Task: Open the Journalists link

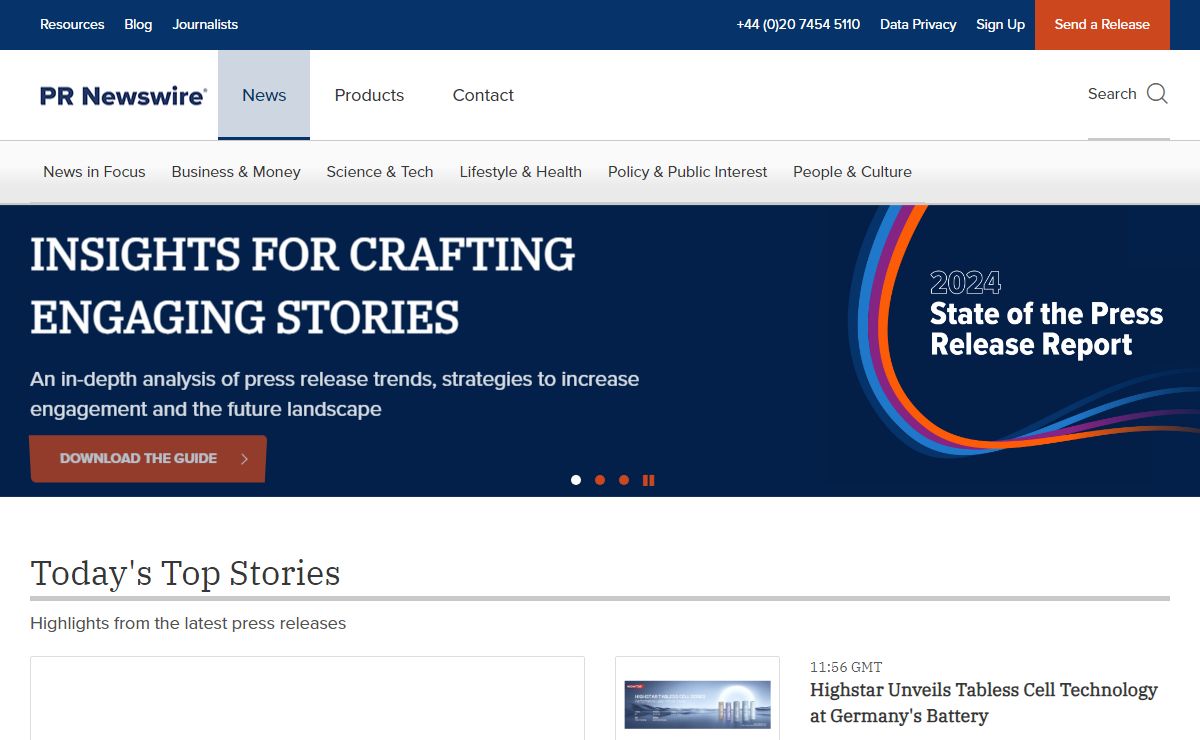Action: [x=205, y=25]
